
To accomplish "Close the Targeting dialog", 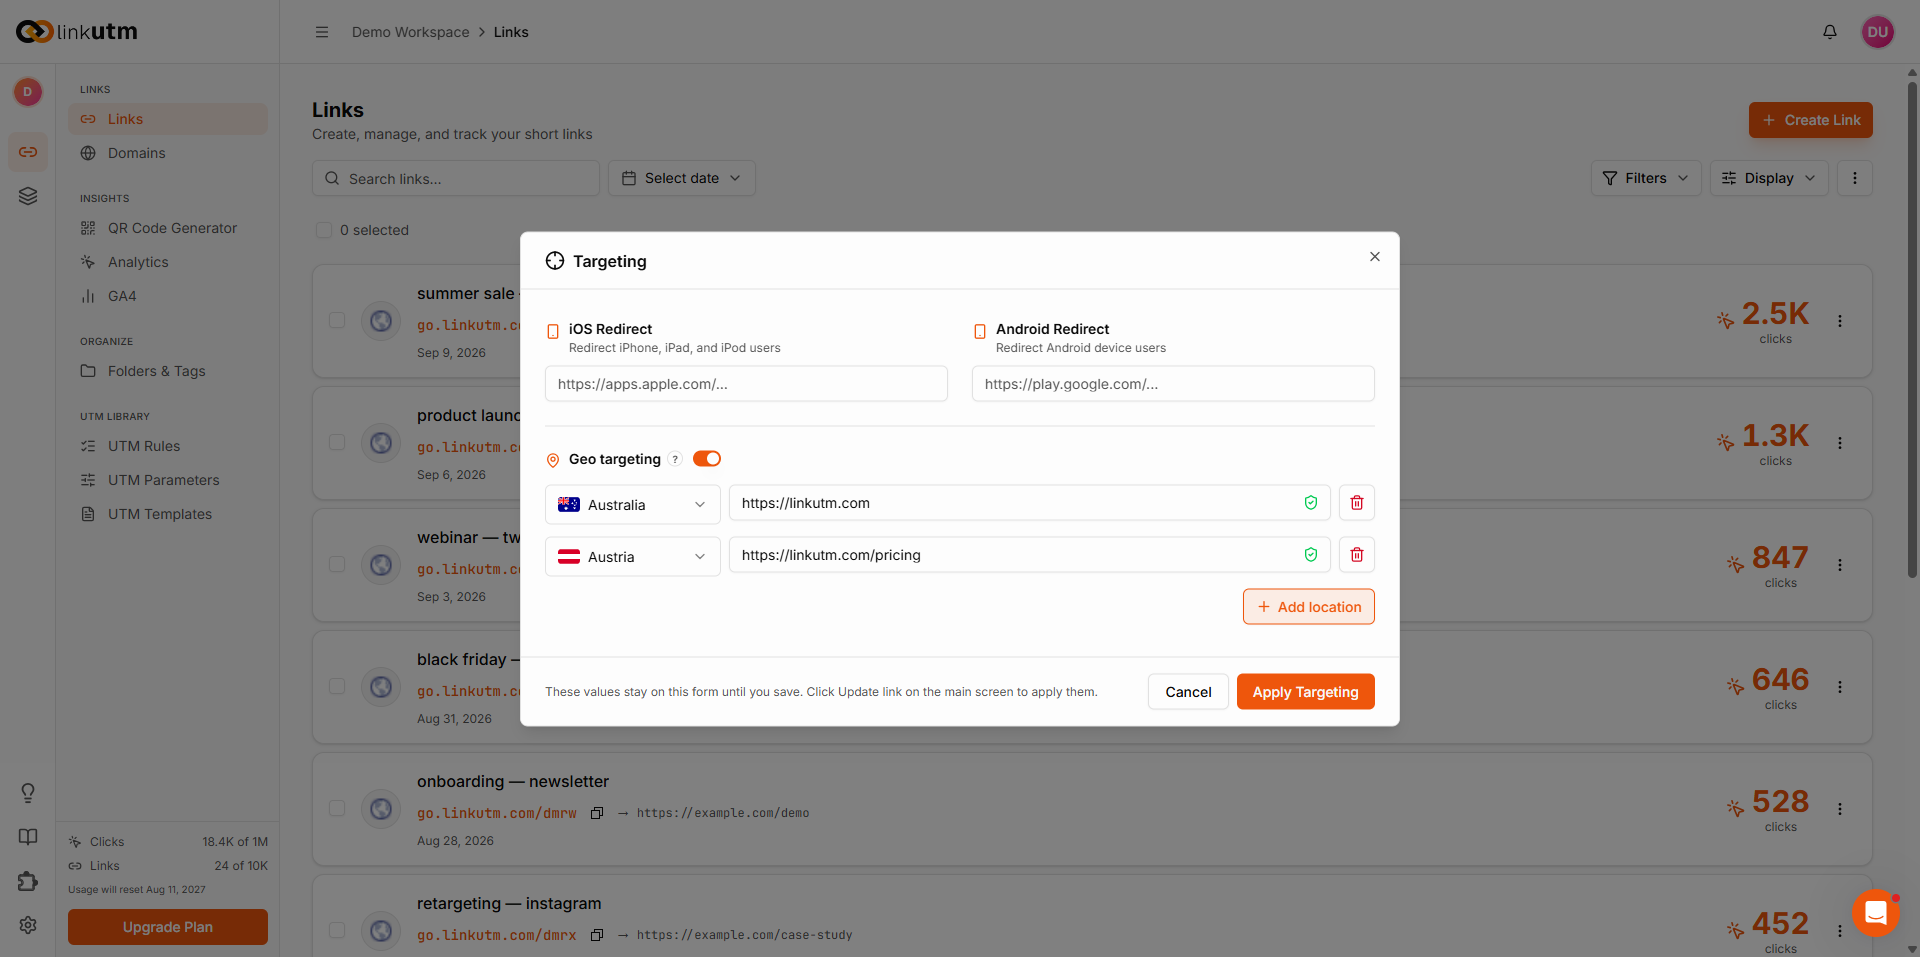I will (1375, 257).
